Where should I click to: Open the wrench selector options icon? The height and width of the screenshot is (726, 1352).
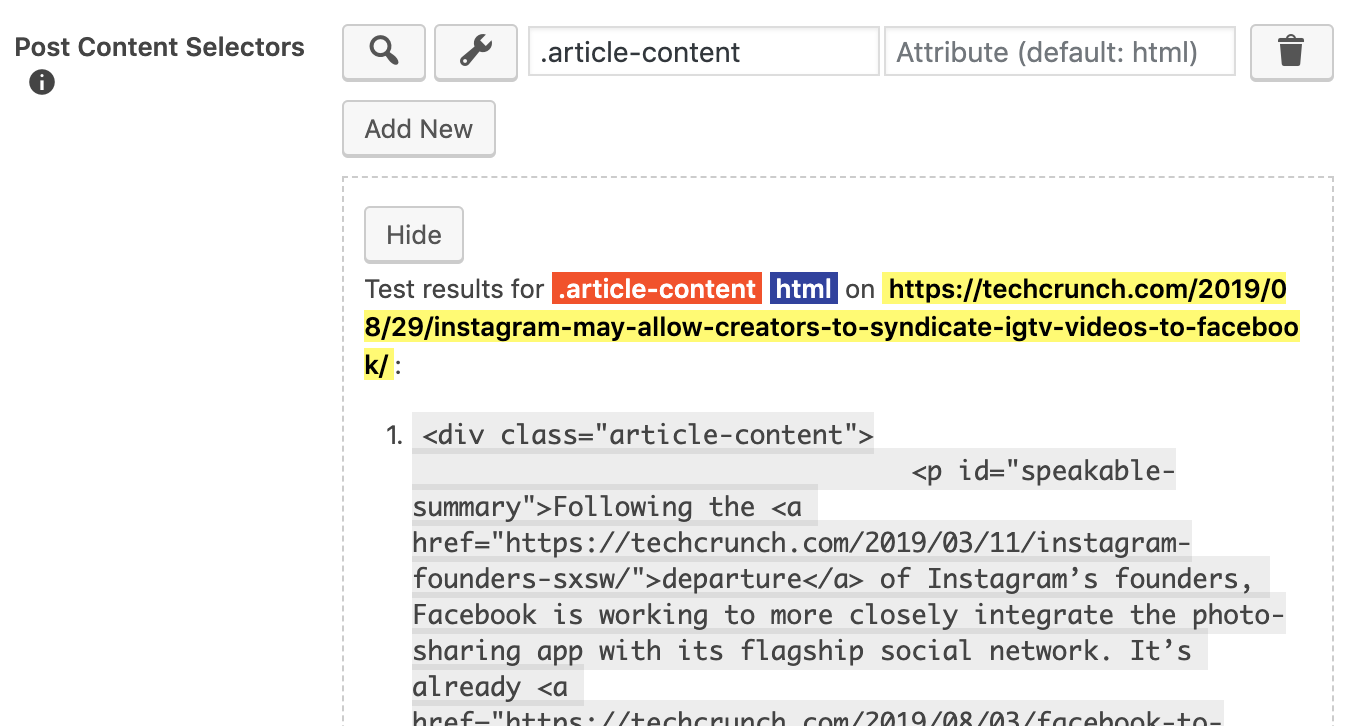[x=476, y=52]
